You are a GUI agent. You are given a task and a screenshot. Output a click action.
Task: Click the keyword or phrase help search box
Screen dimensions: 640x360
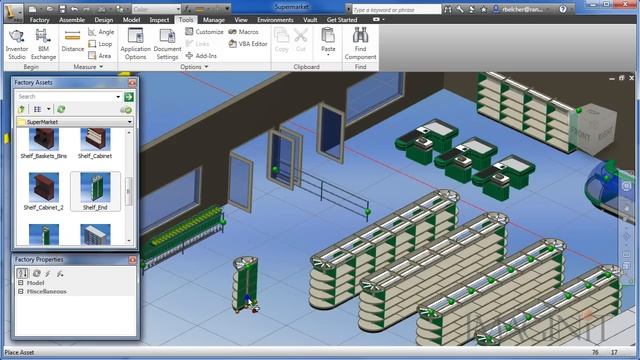[x=396, y=9]
